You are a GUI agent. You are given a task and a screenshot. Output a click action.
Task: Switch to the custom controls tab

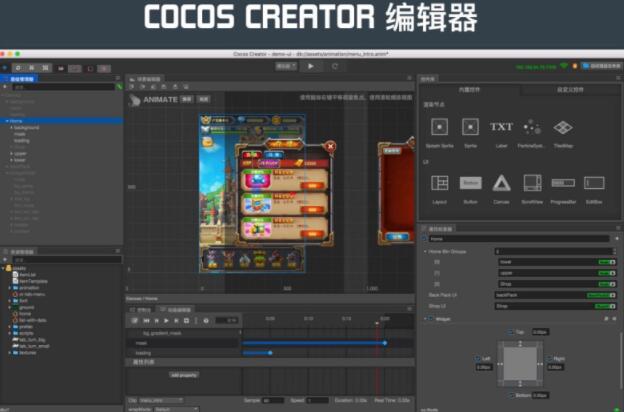point(570,90)
